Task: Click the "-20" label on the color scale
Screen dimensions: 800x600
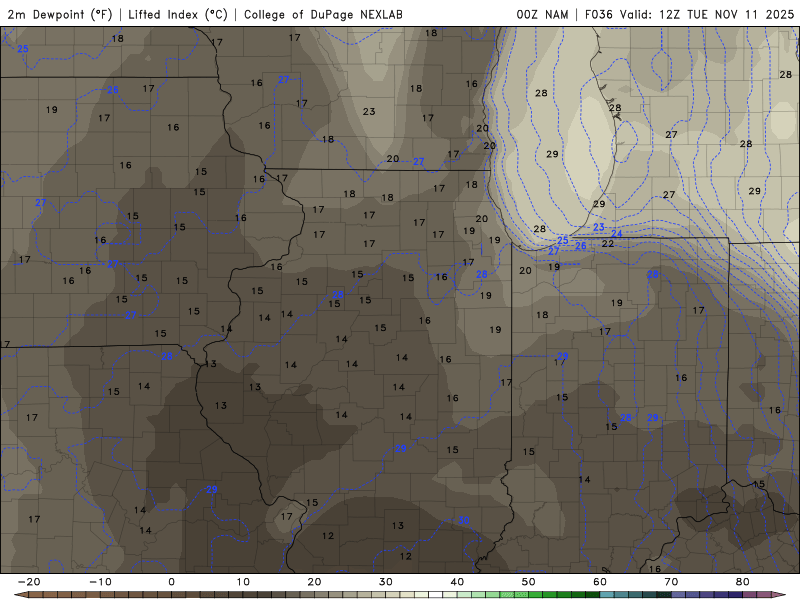Action: click(x=29, y=582)
